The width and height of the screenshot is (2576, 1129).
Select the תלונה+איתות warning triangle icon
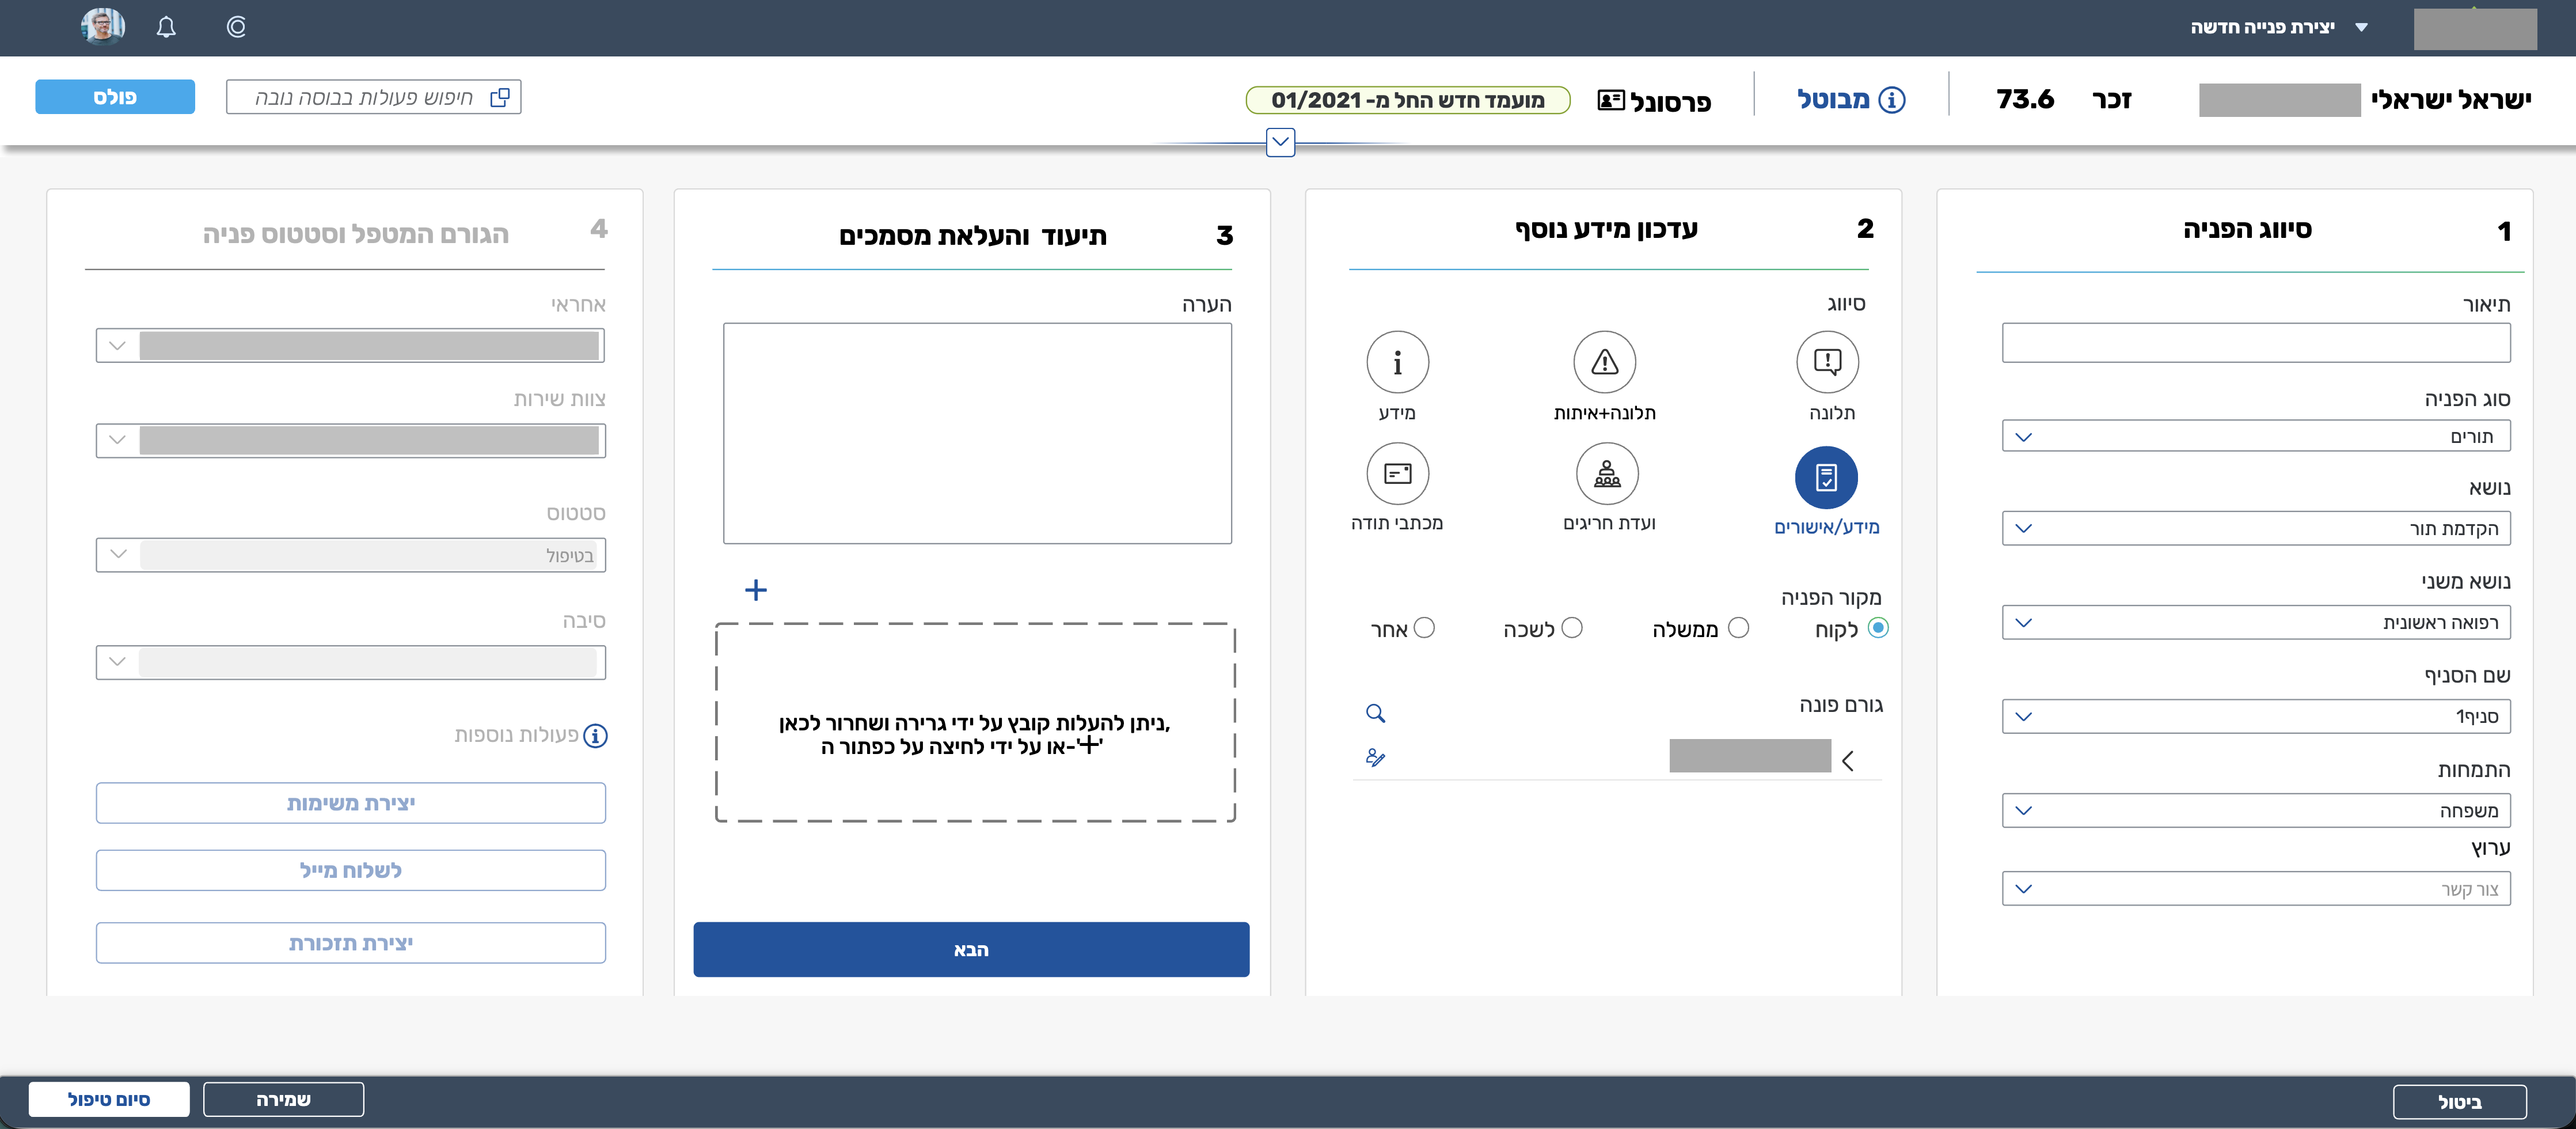(1604, 362)
